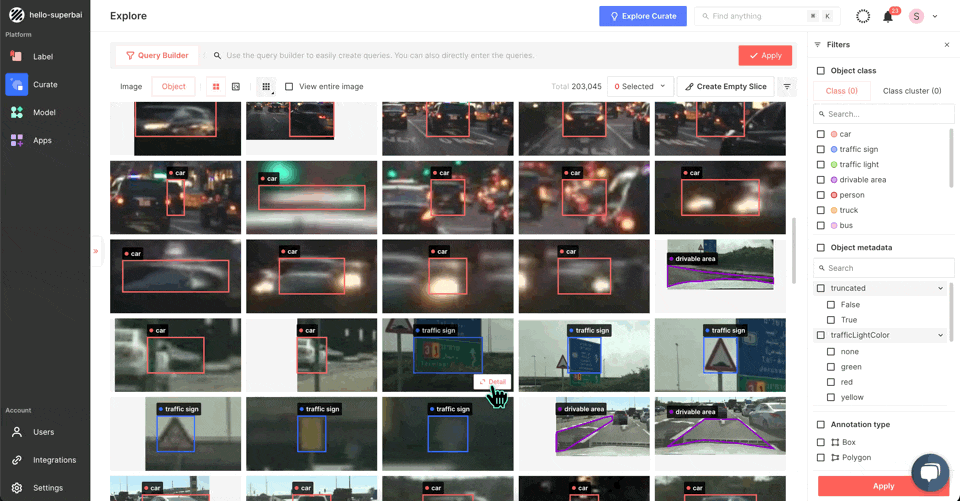This screenshot has height=501, width=960.
Task: Check the car class checkbox
Action: [x=820, y=134]
